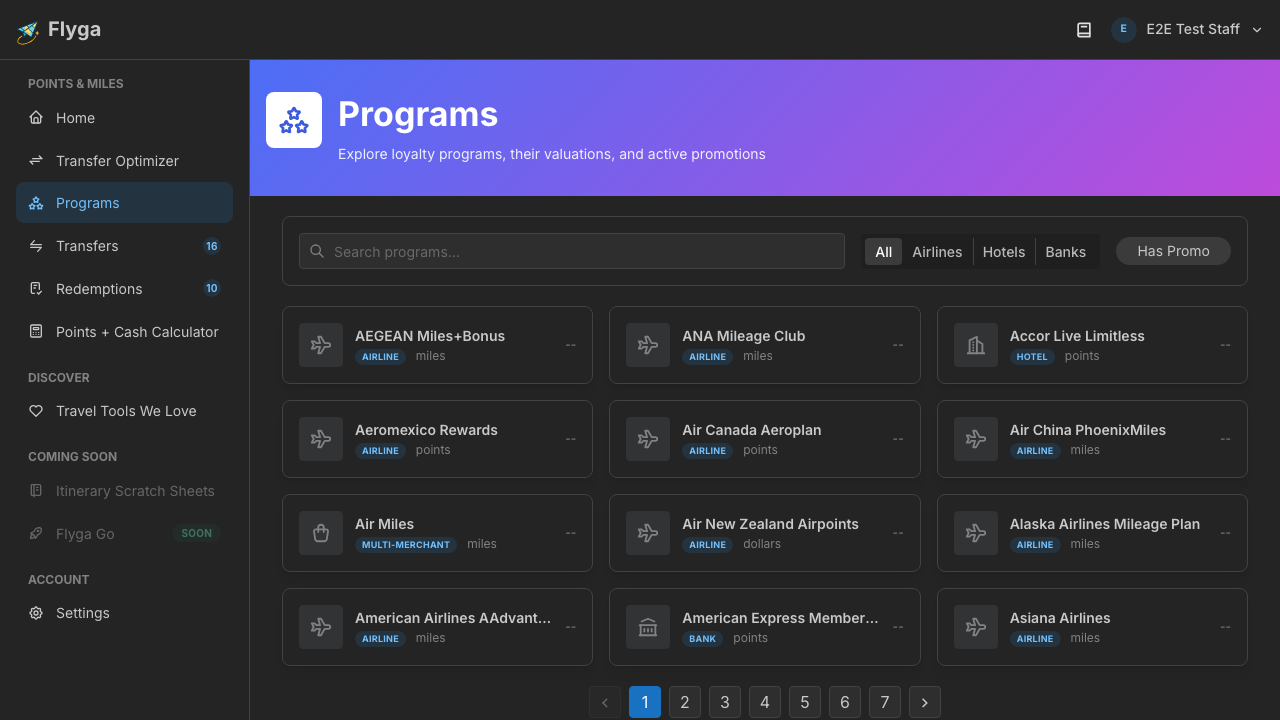Go to page 2
The image size is (1280, 720).
[685, 702]
